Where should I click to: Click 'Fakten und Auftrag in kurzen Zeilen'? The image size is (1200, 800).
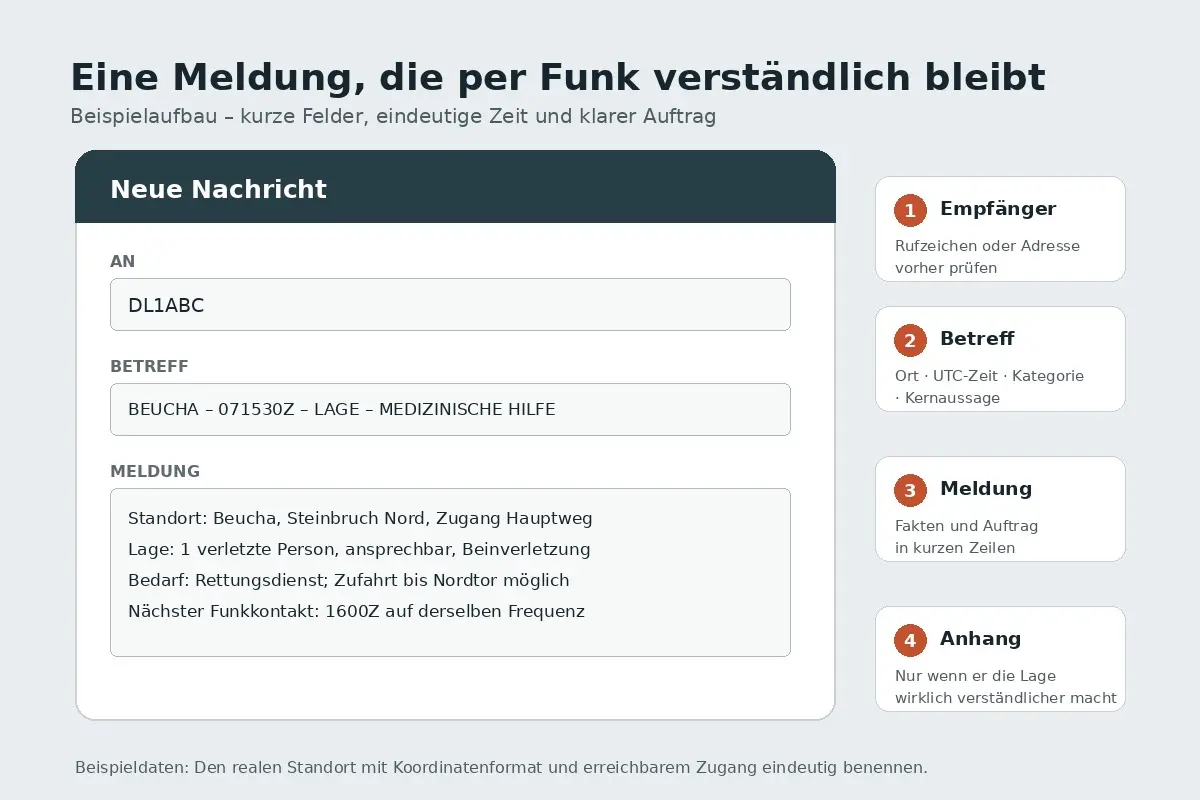tap(967, 537)
